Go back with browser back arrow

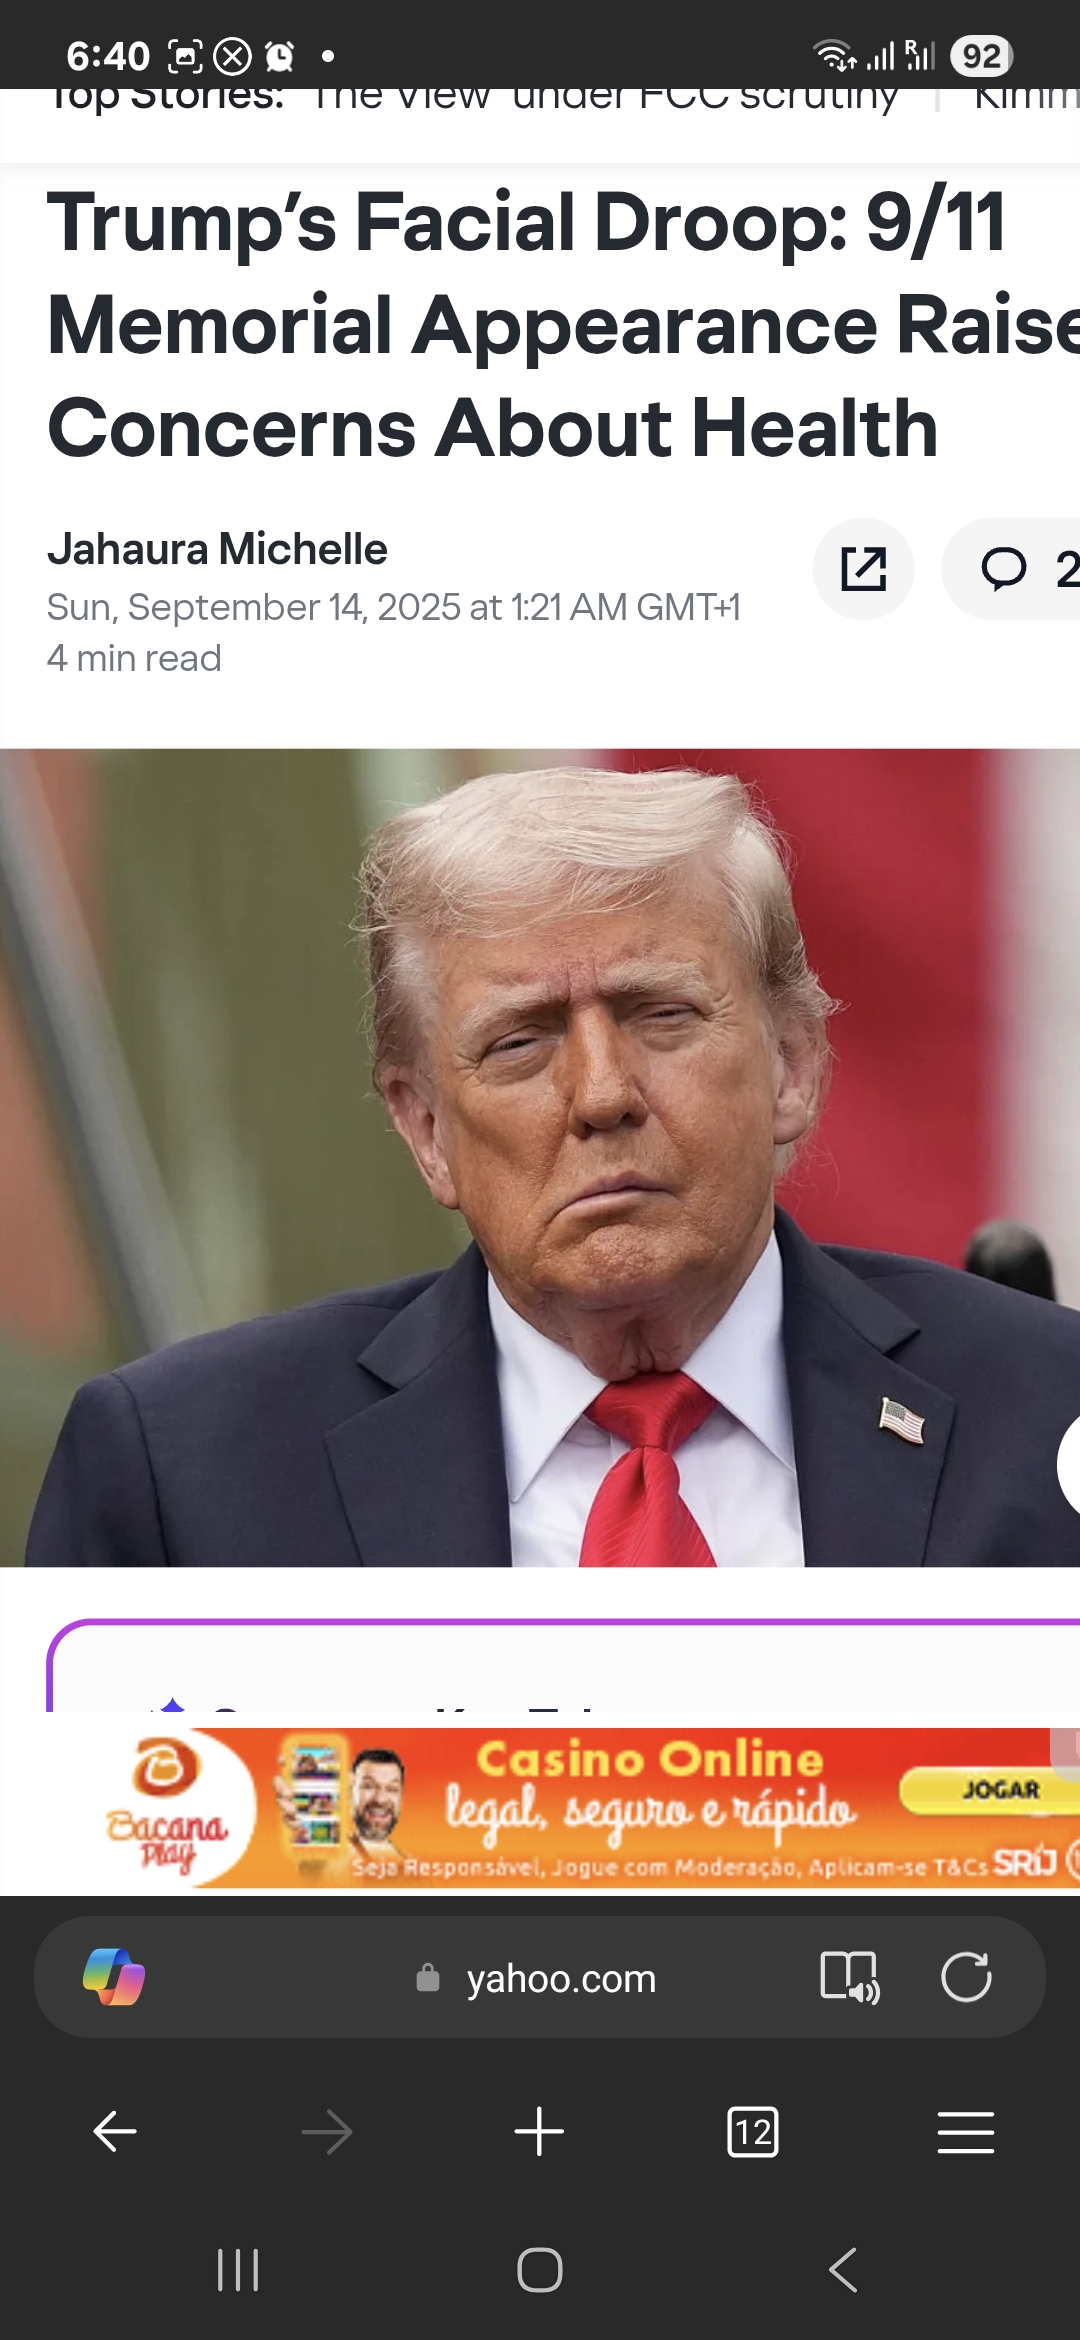click(x=115, y=2131)
